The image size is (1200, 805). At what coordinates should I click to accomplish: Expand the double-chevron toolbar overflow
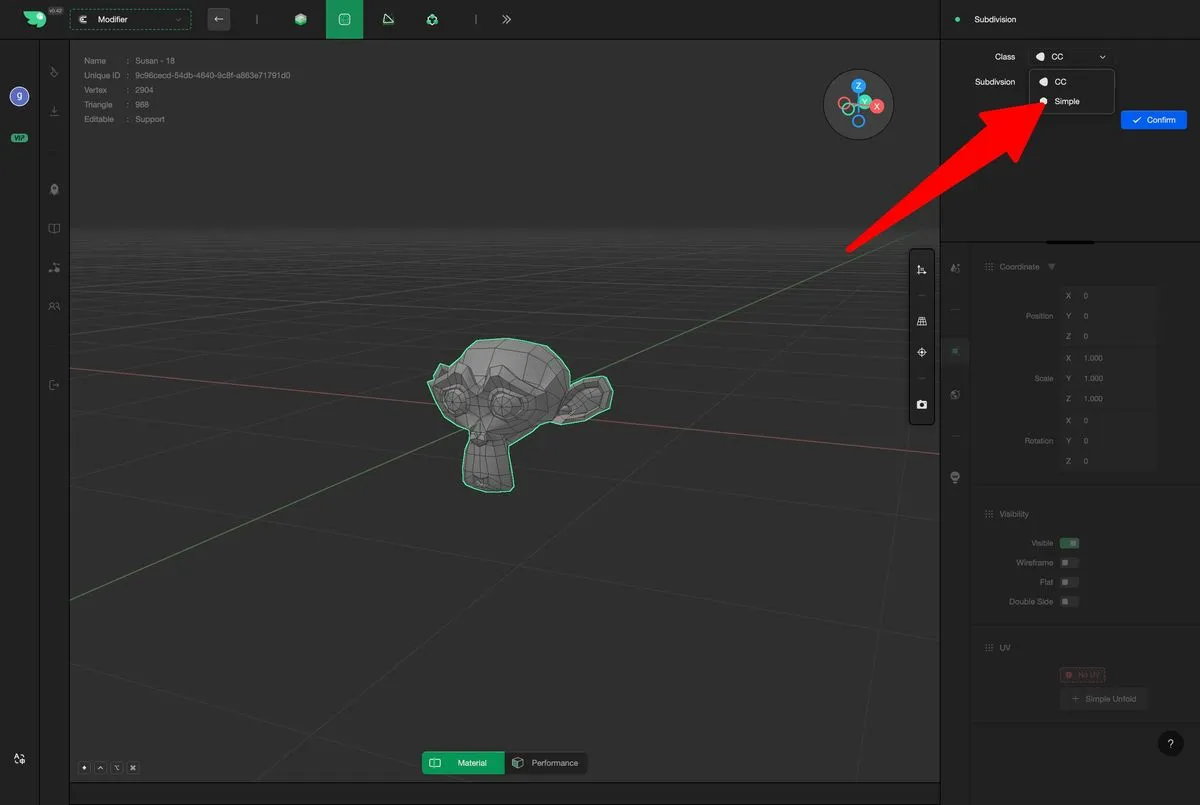(506, 19)
